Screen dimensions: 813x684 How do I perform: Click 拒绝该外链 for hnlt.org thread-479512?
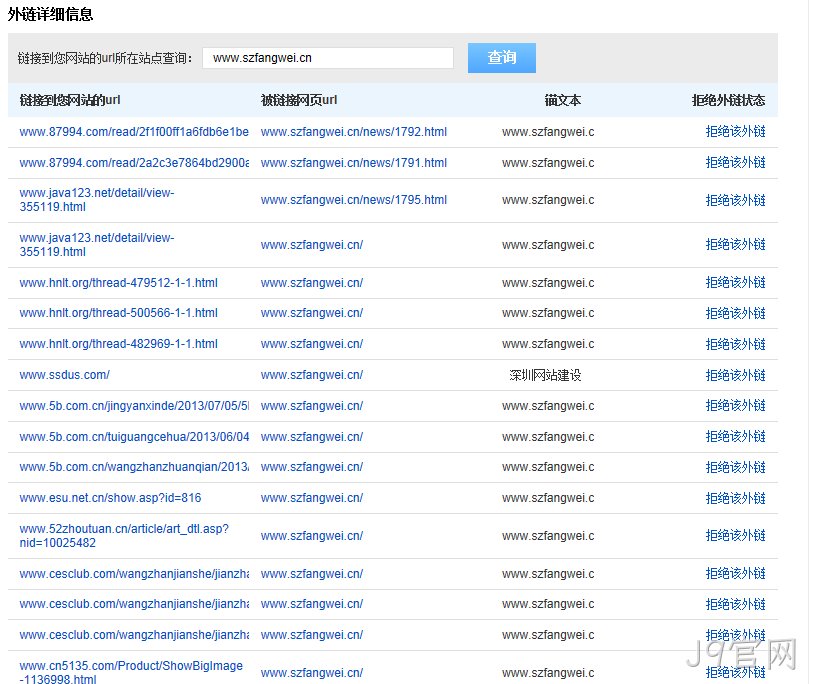pyautogui.click(x=735, y=283)
